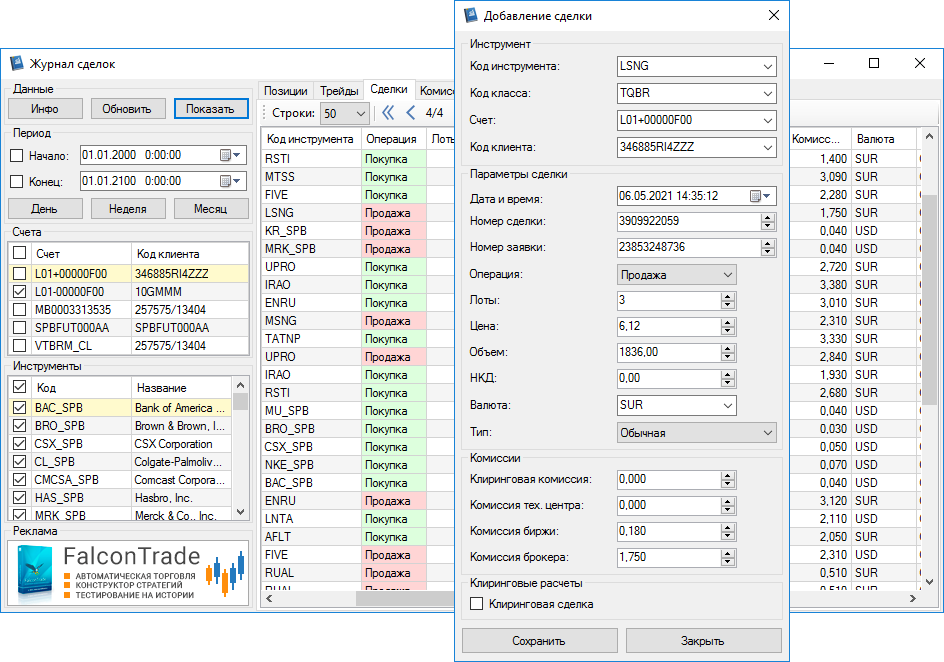Image resolution: width=944 pixels, height=662 pixels.
Task: Decrease Комиссия брокера with its down arrow
Action: tap(728, 561)
